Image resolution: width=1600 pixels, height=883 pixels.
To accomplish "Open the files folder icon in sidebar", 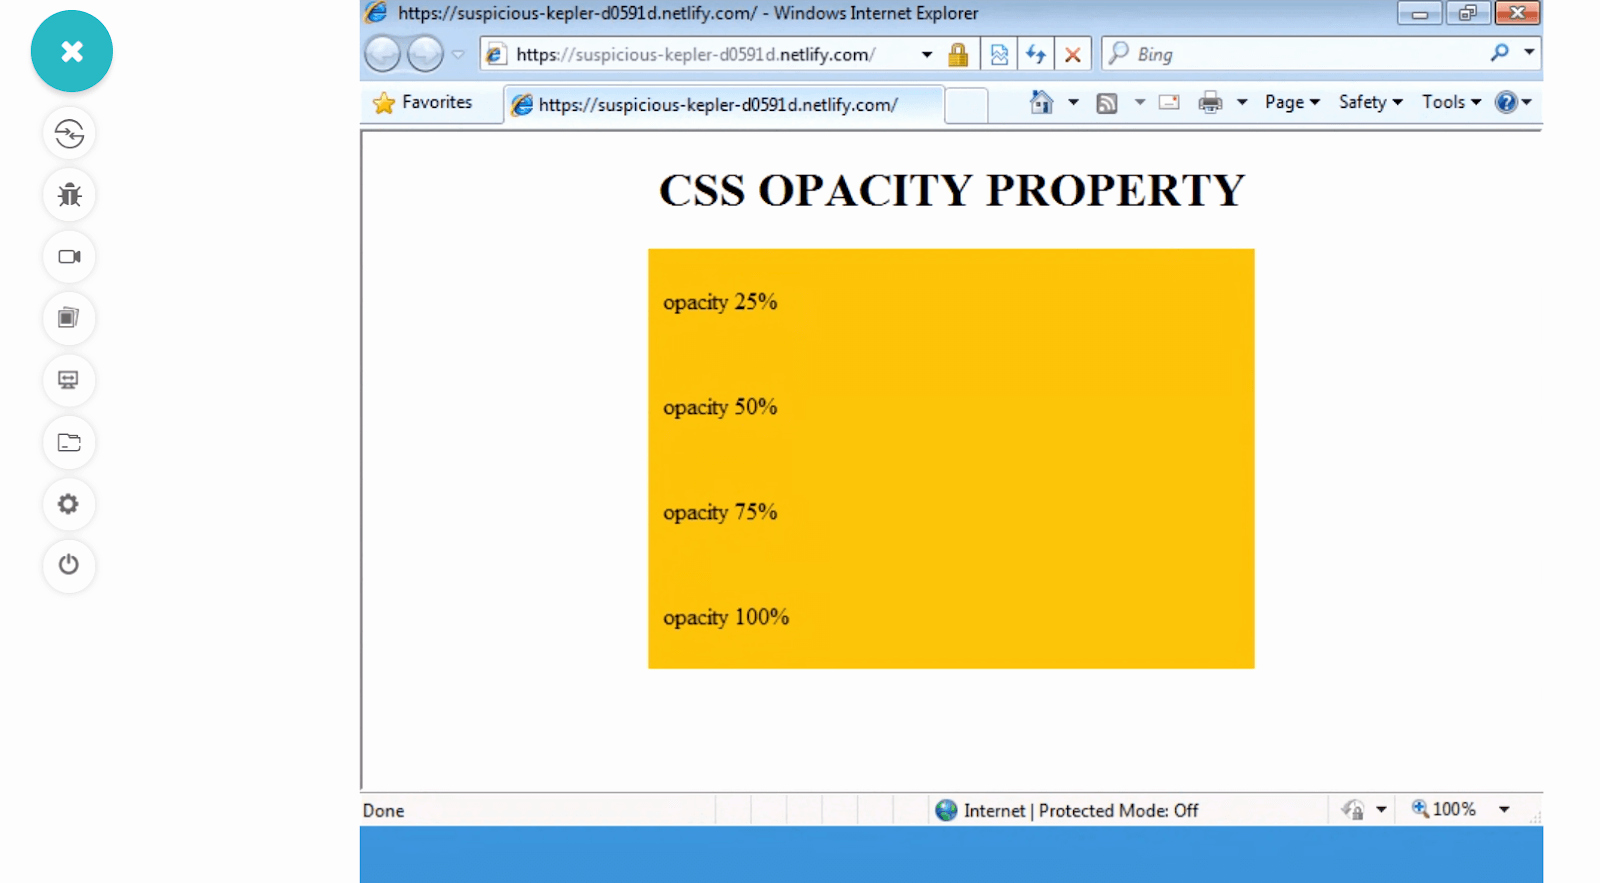I will pos(69,442).
